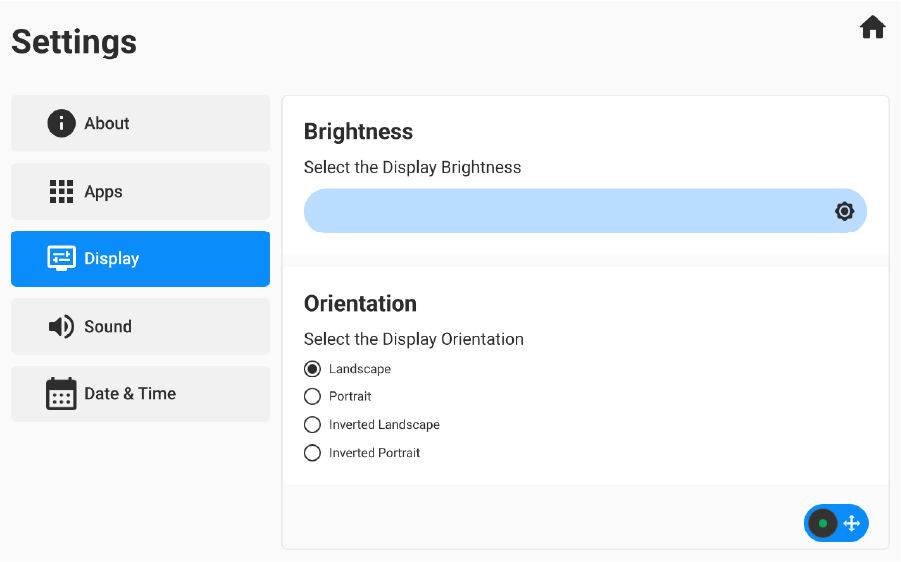The image size is (901, 562).
Task: Pick the Inverted Portrait orientation
Action: pos(312,453)
